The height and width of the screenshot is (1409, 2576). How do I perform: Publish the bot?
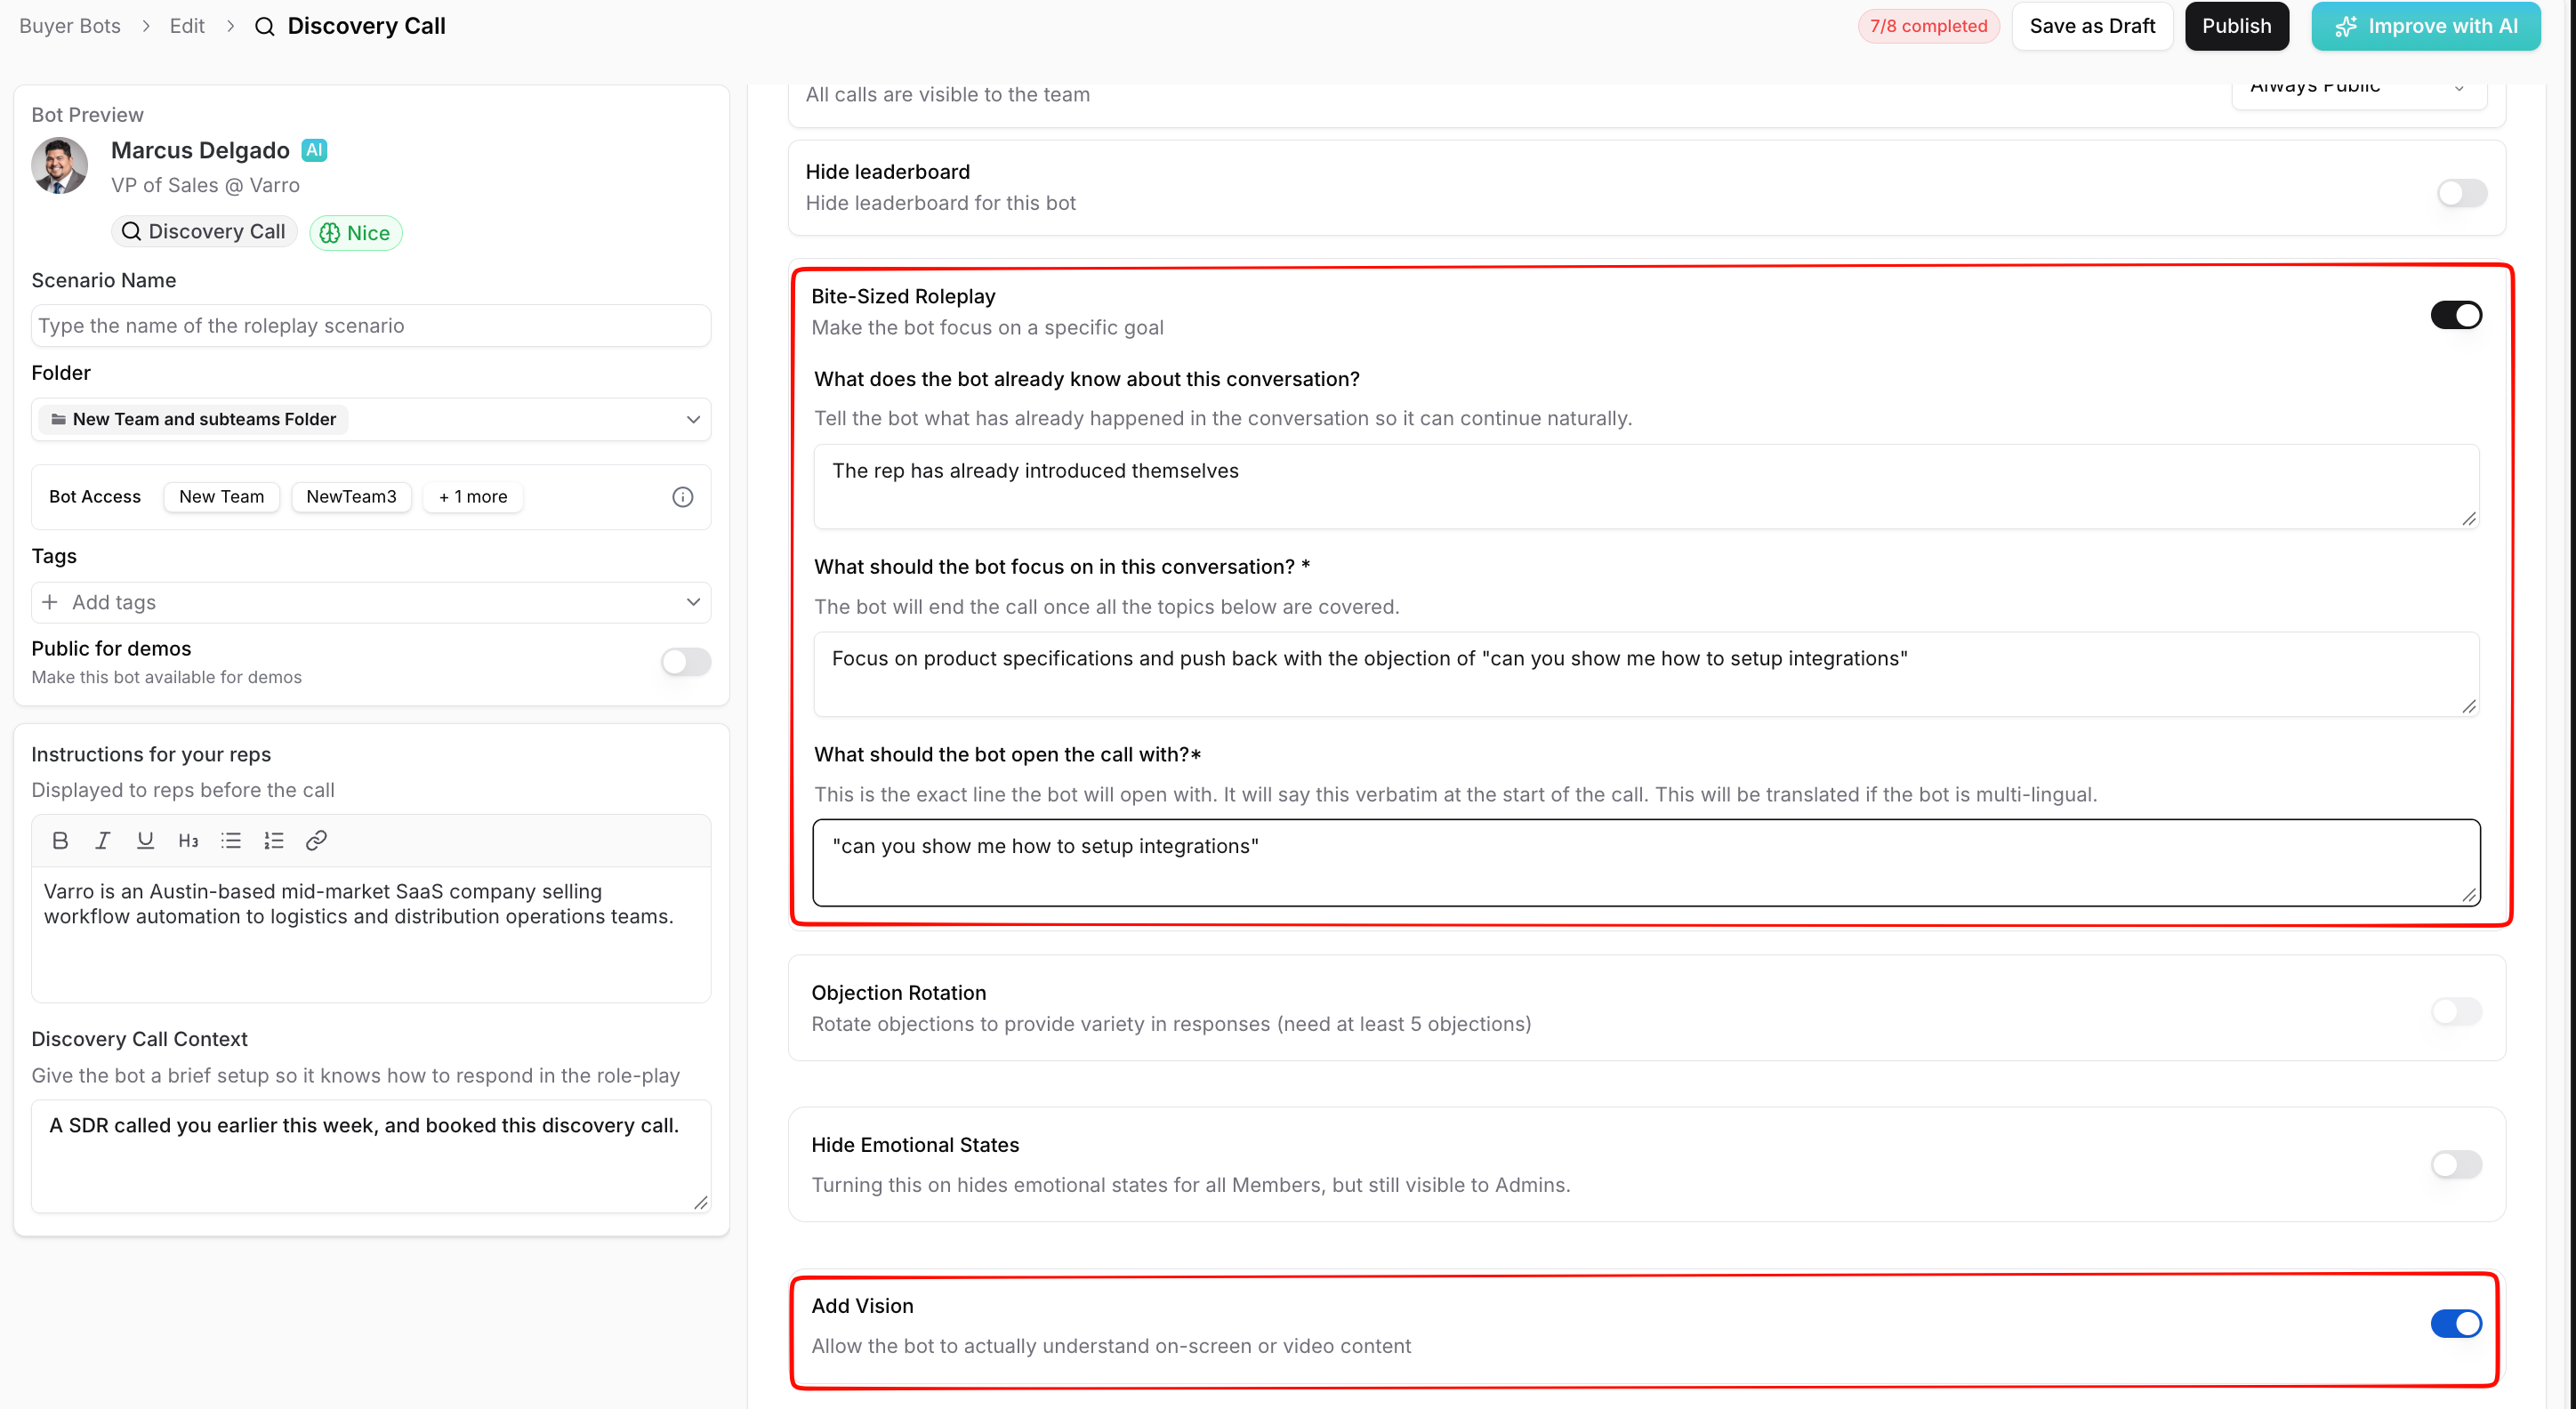[x=2236, y=26]
